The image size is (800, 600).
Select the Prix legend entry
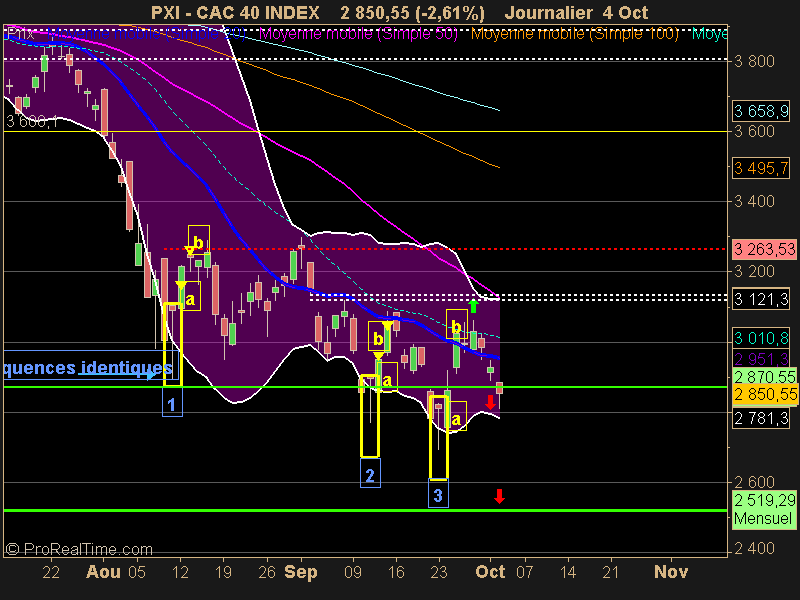click(21, 34)
